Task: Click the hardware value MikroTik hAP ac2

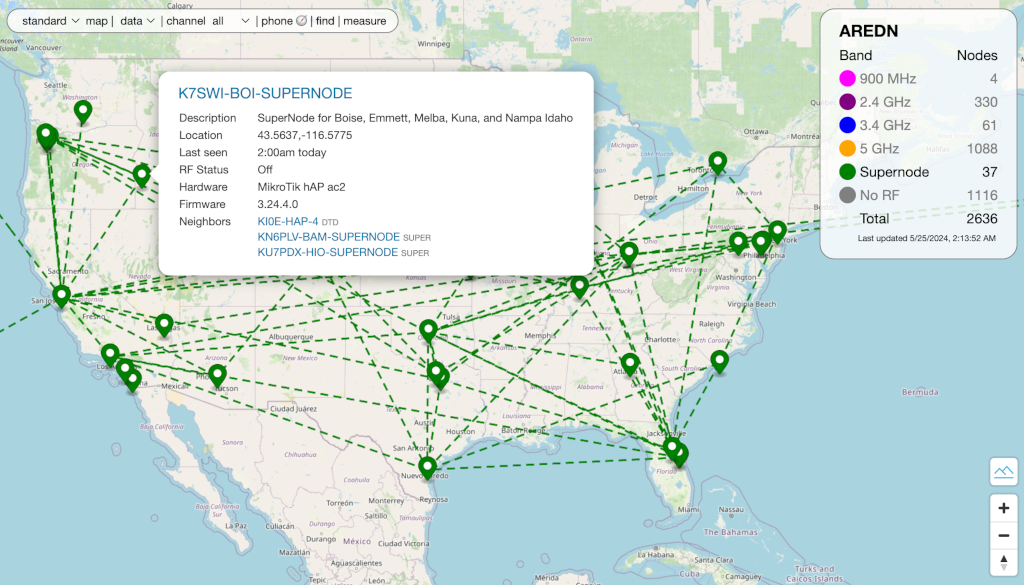Action: 301,187
